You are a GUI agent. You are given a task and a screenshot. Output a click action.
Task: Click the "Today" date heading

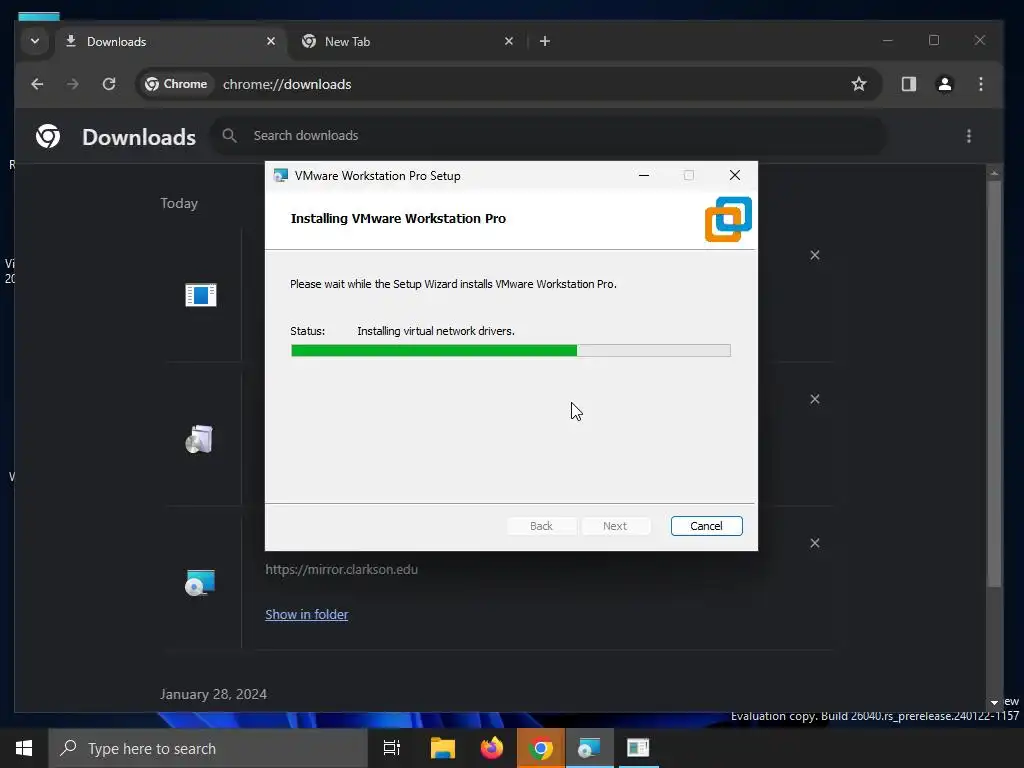pyautogui.click(x=179, y=204)
